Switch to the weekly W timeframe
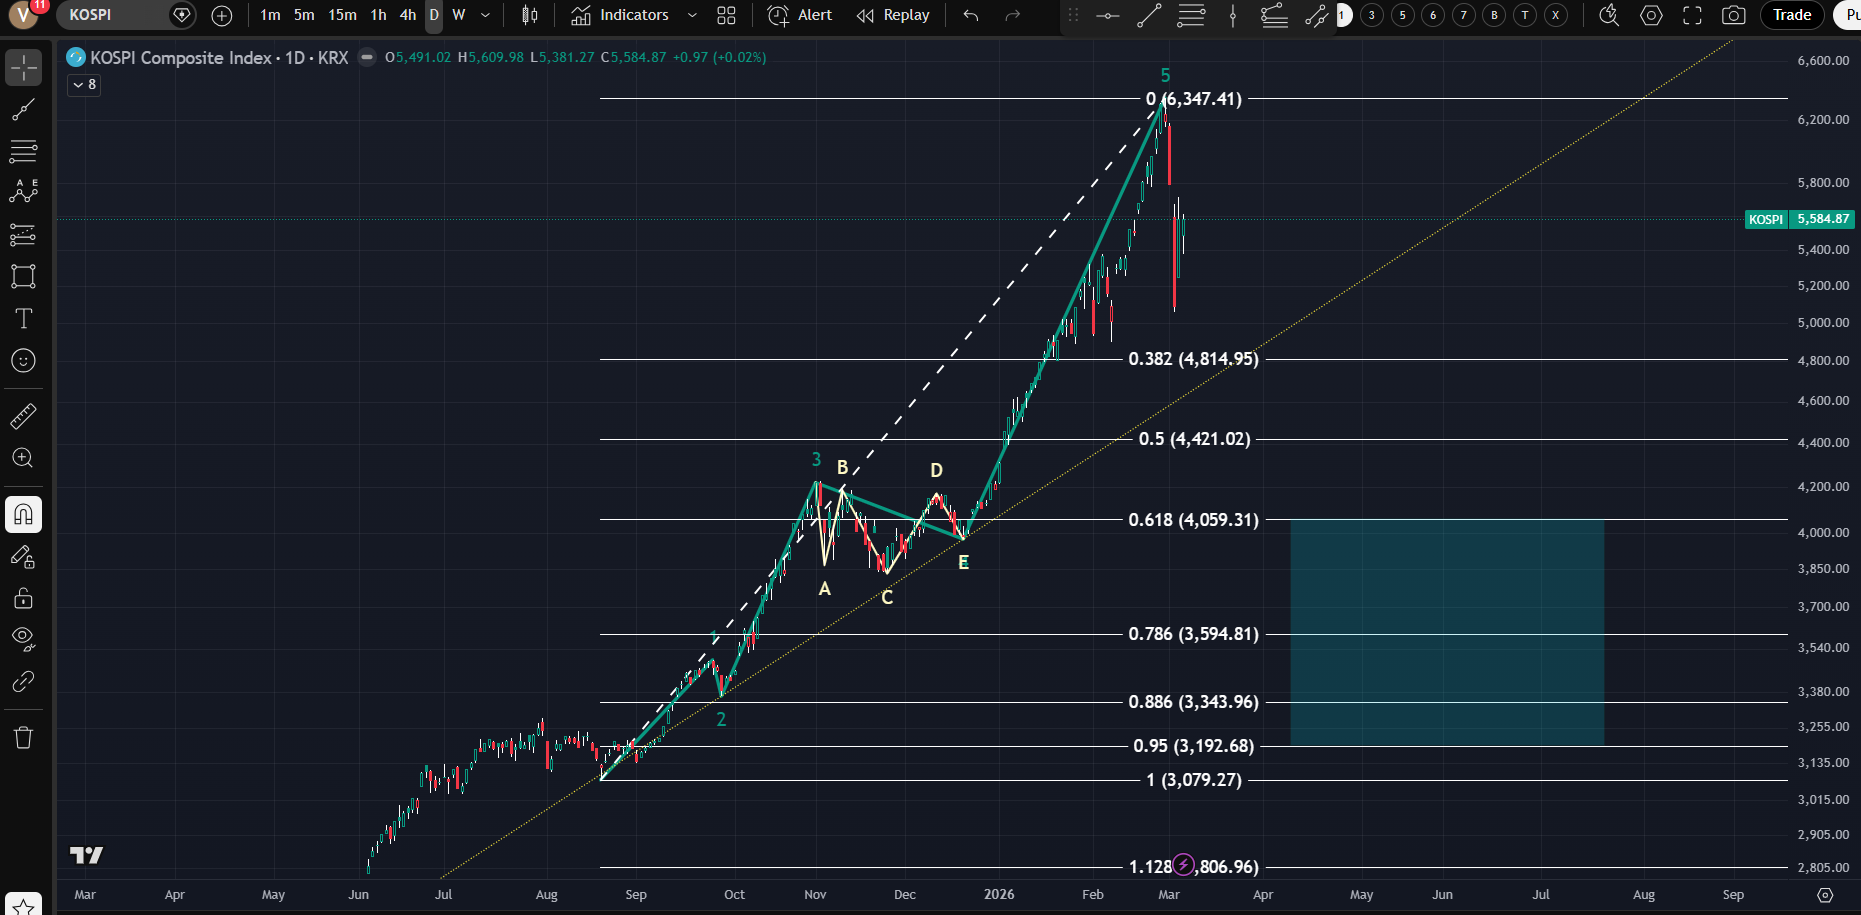1861x915 pixels. coord(459,15)
